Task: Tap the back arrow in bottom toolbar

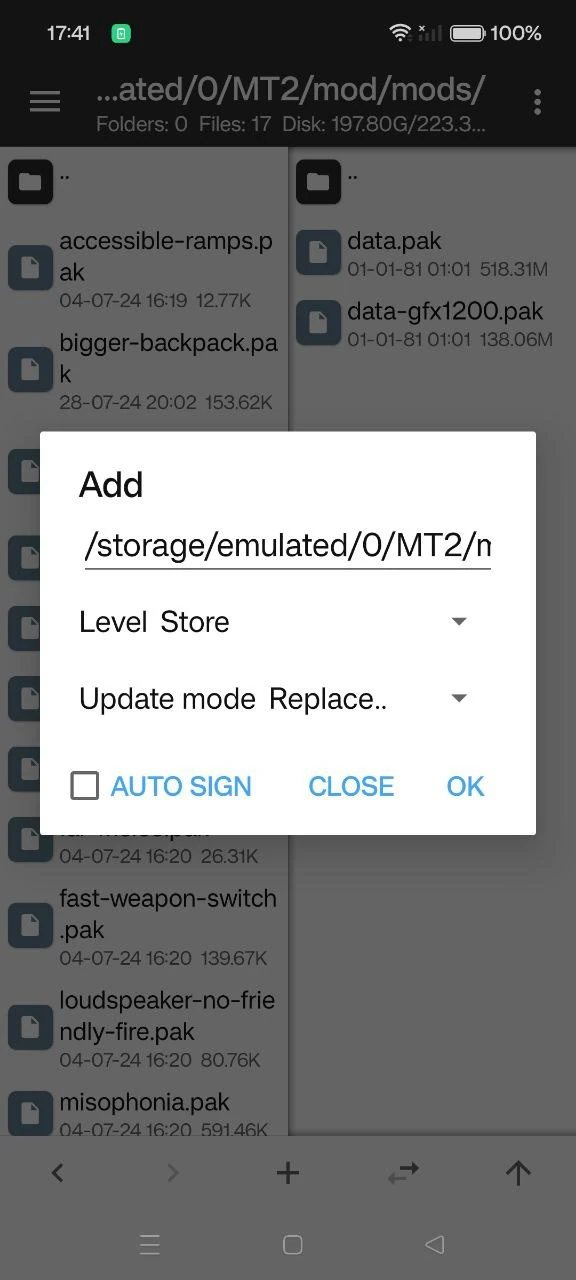Action: tap(57, 1173)
